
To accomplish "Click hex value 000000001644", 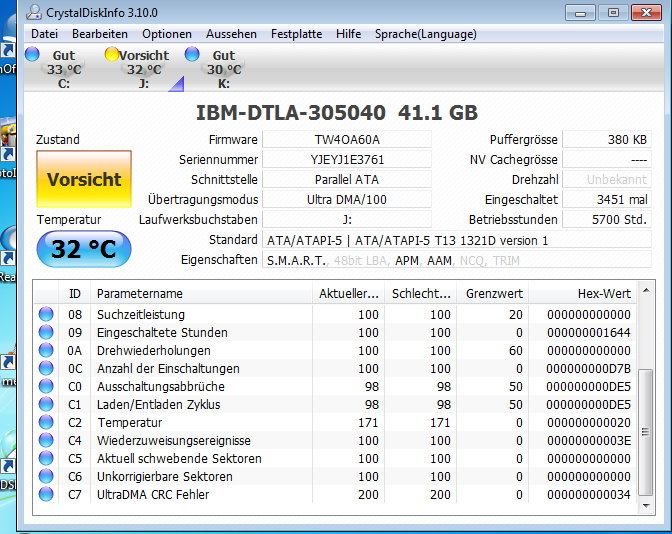I will pos(589,333).
